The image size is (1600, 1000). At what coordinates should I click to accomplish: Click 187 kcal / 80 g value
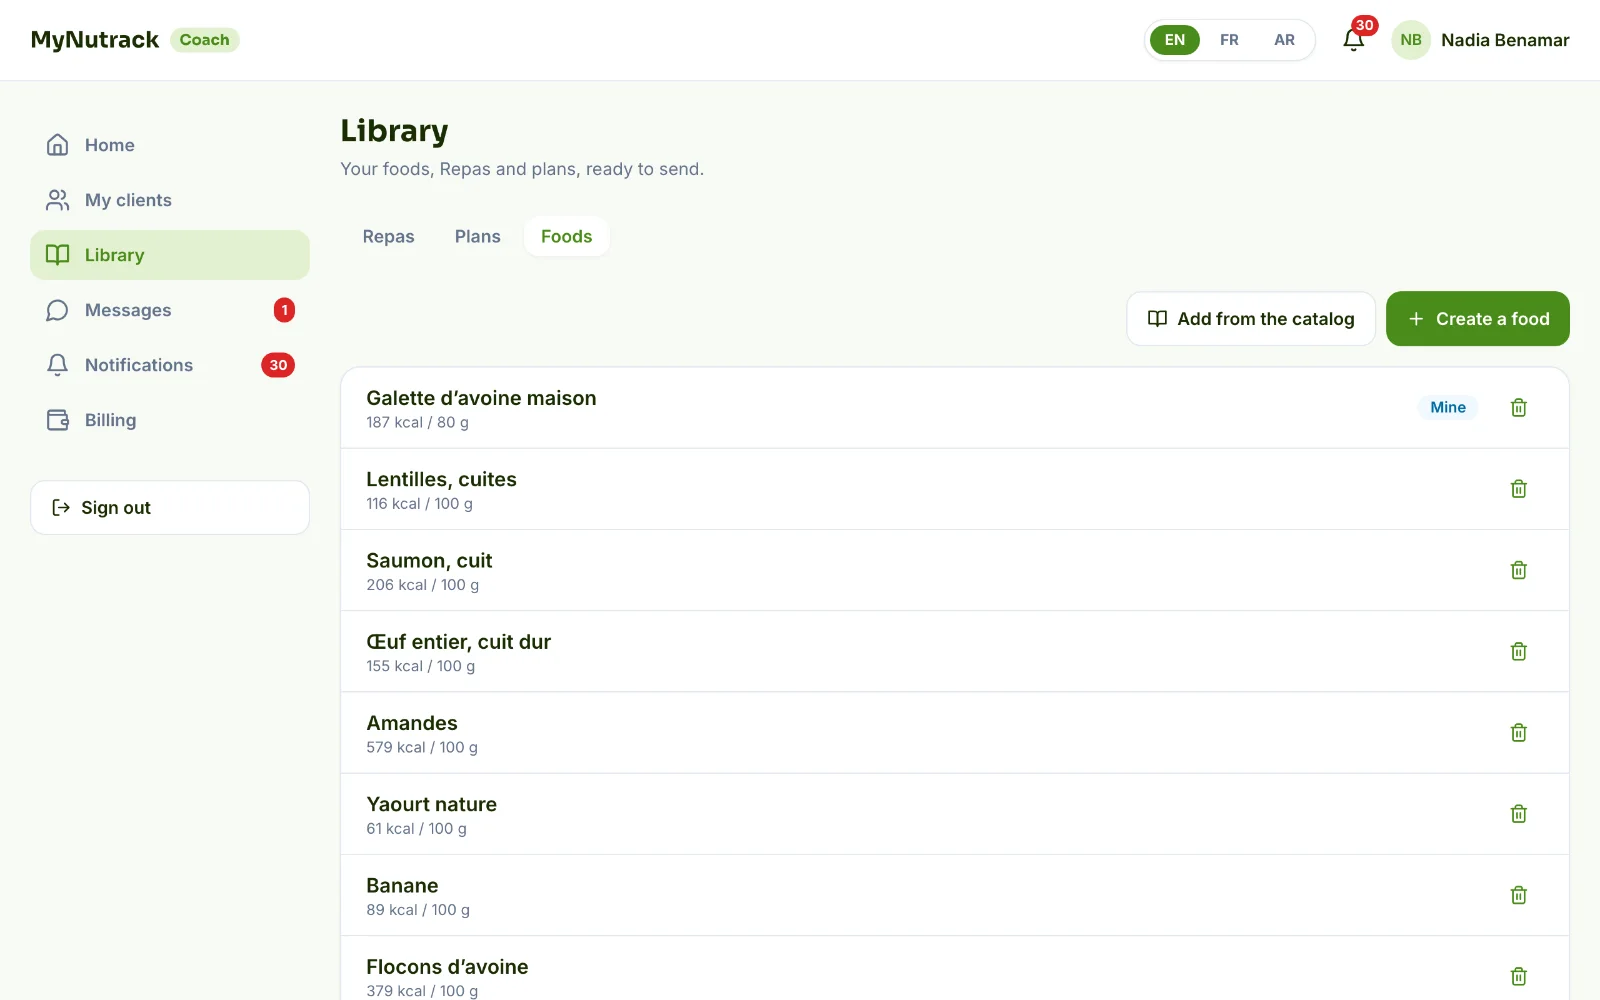(x=417, y=422)
